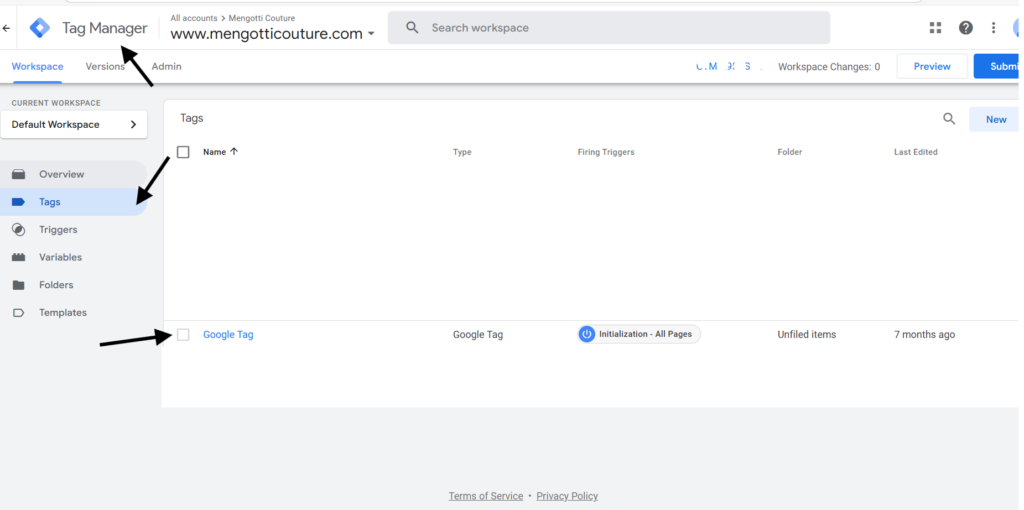The image size is (1024, 510).
Task: Click the back arrow beside Tag Manager logo
Action: (7, 28)
